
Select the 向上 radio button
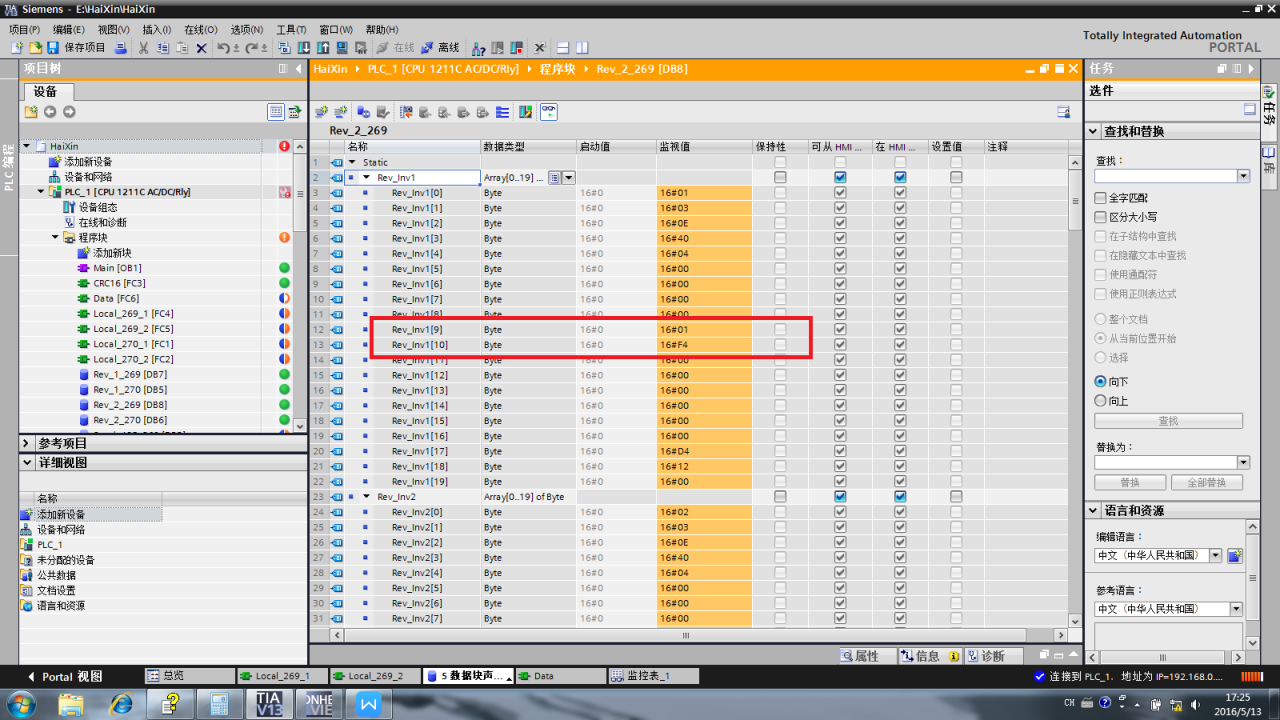pyautogui.click(x=1101, y=401)
